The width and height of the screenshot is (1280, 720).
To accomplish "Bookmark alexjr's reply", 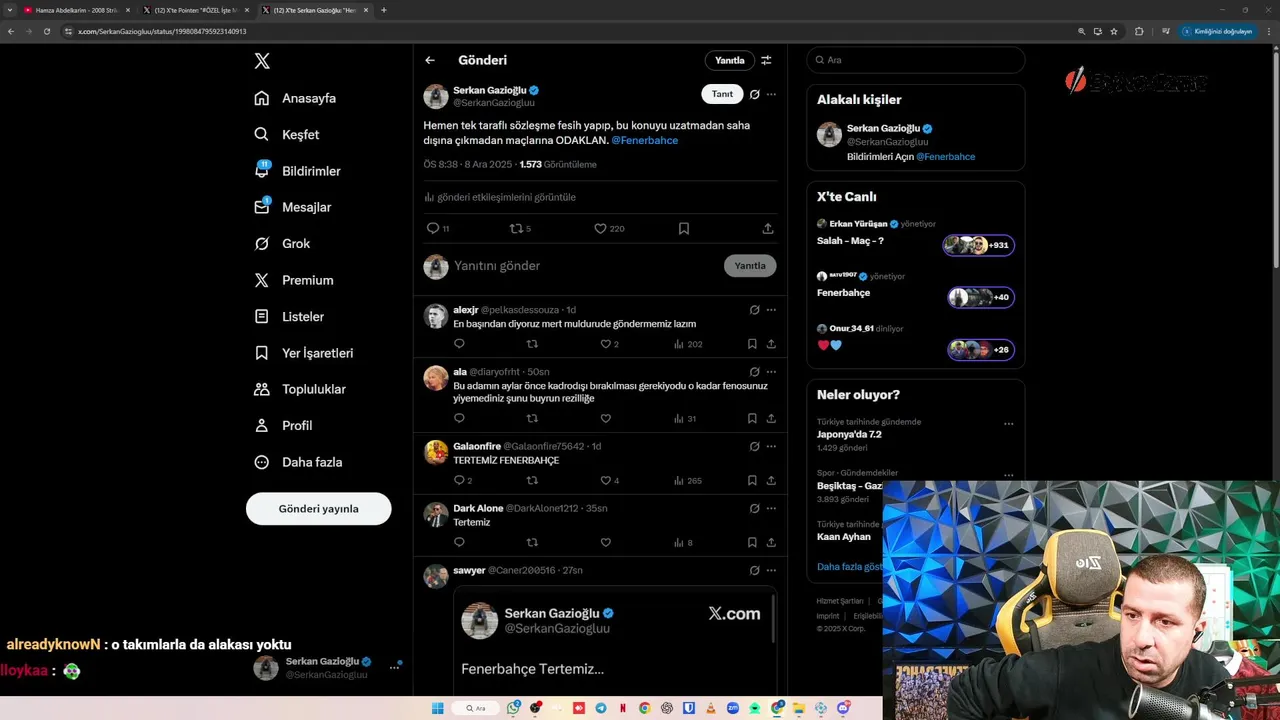I will [752, 344].
